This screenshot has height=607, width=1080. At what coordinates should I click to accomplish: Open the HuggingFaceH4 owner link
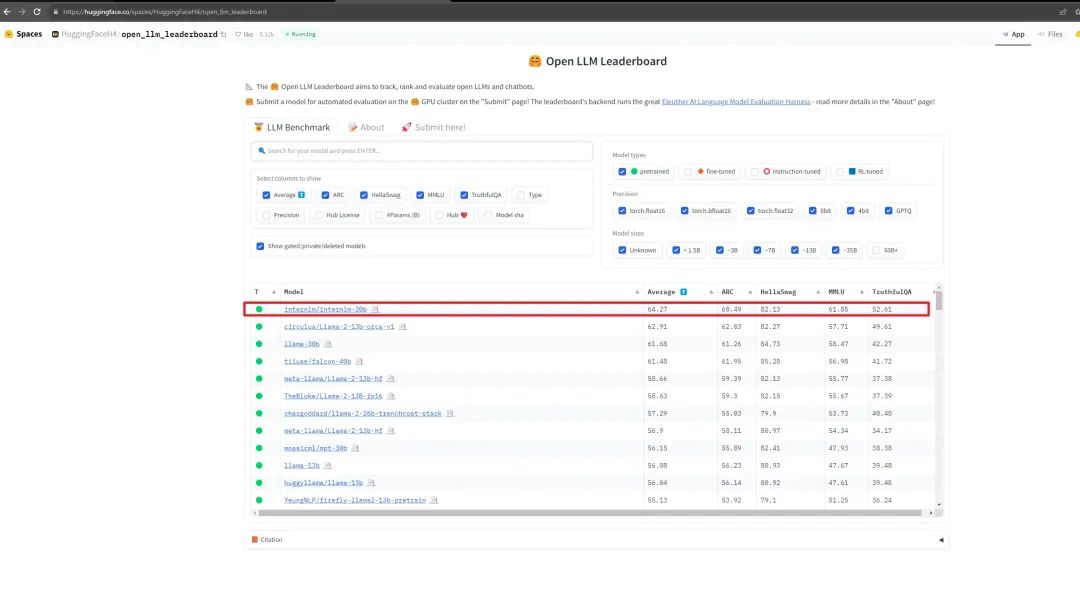pos(89,34)
